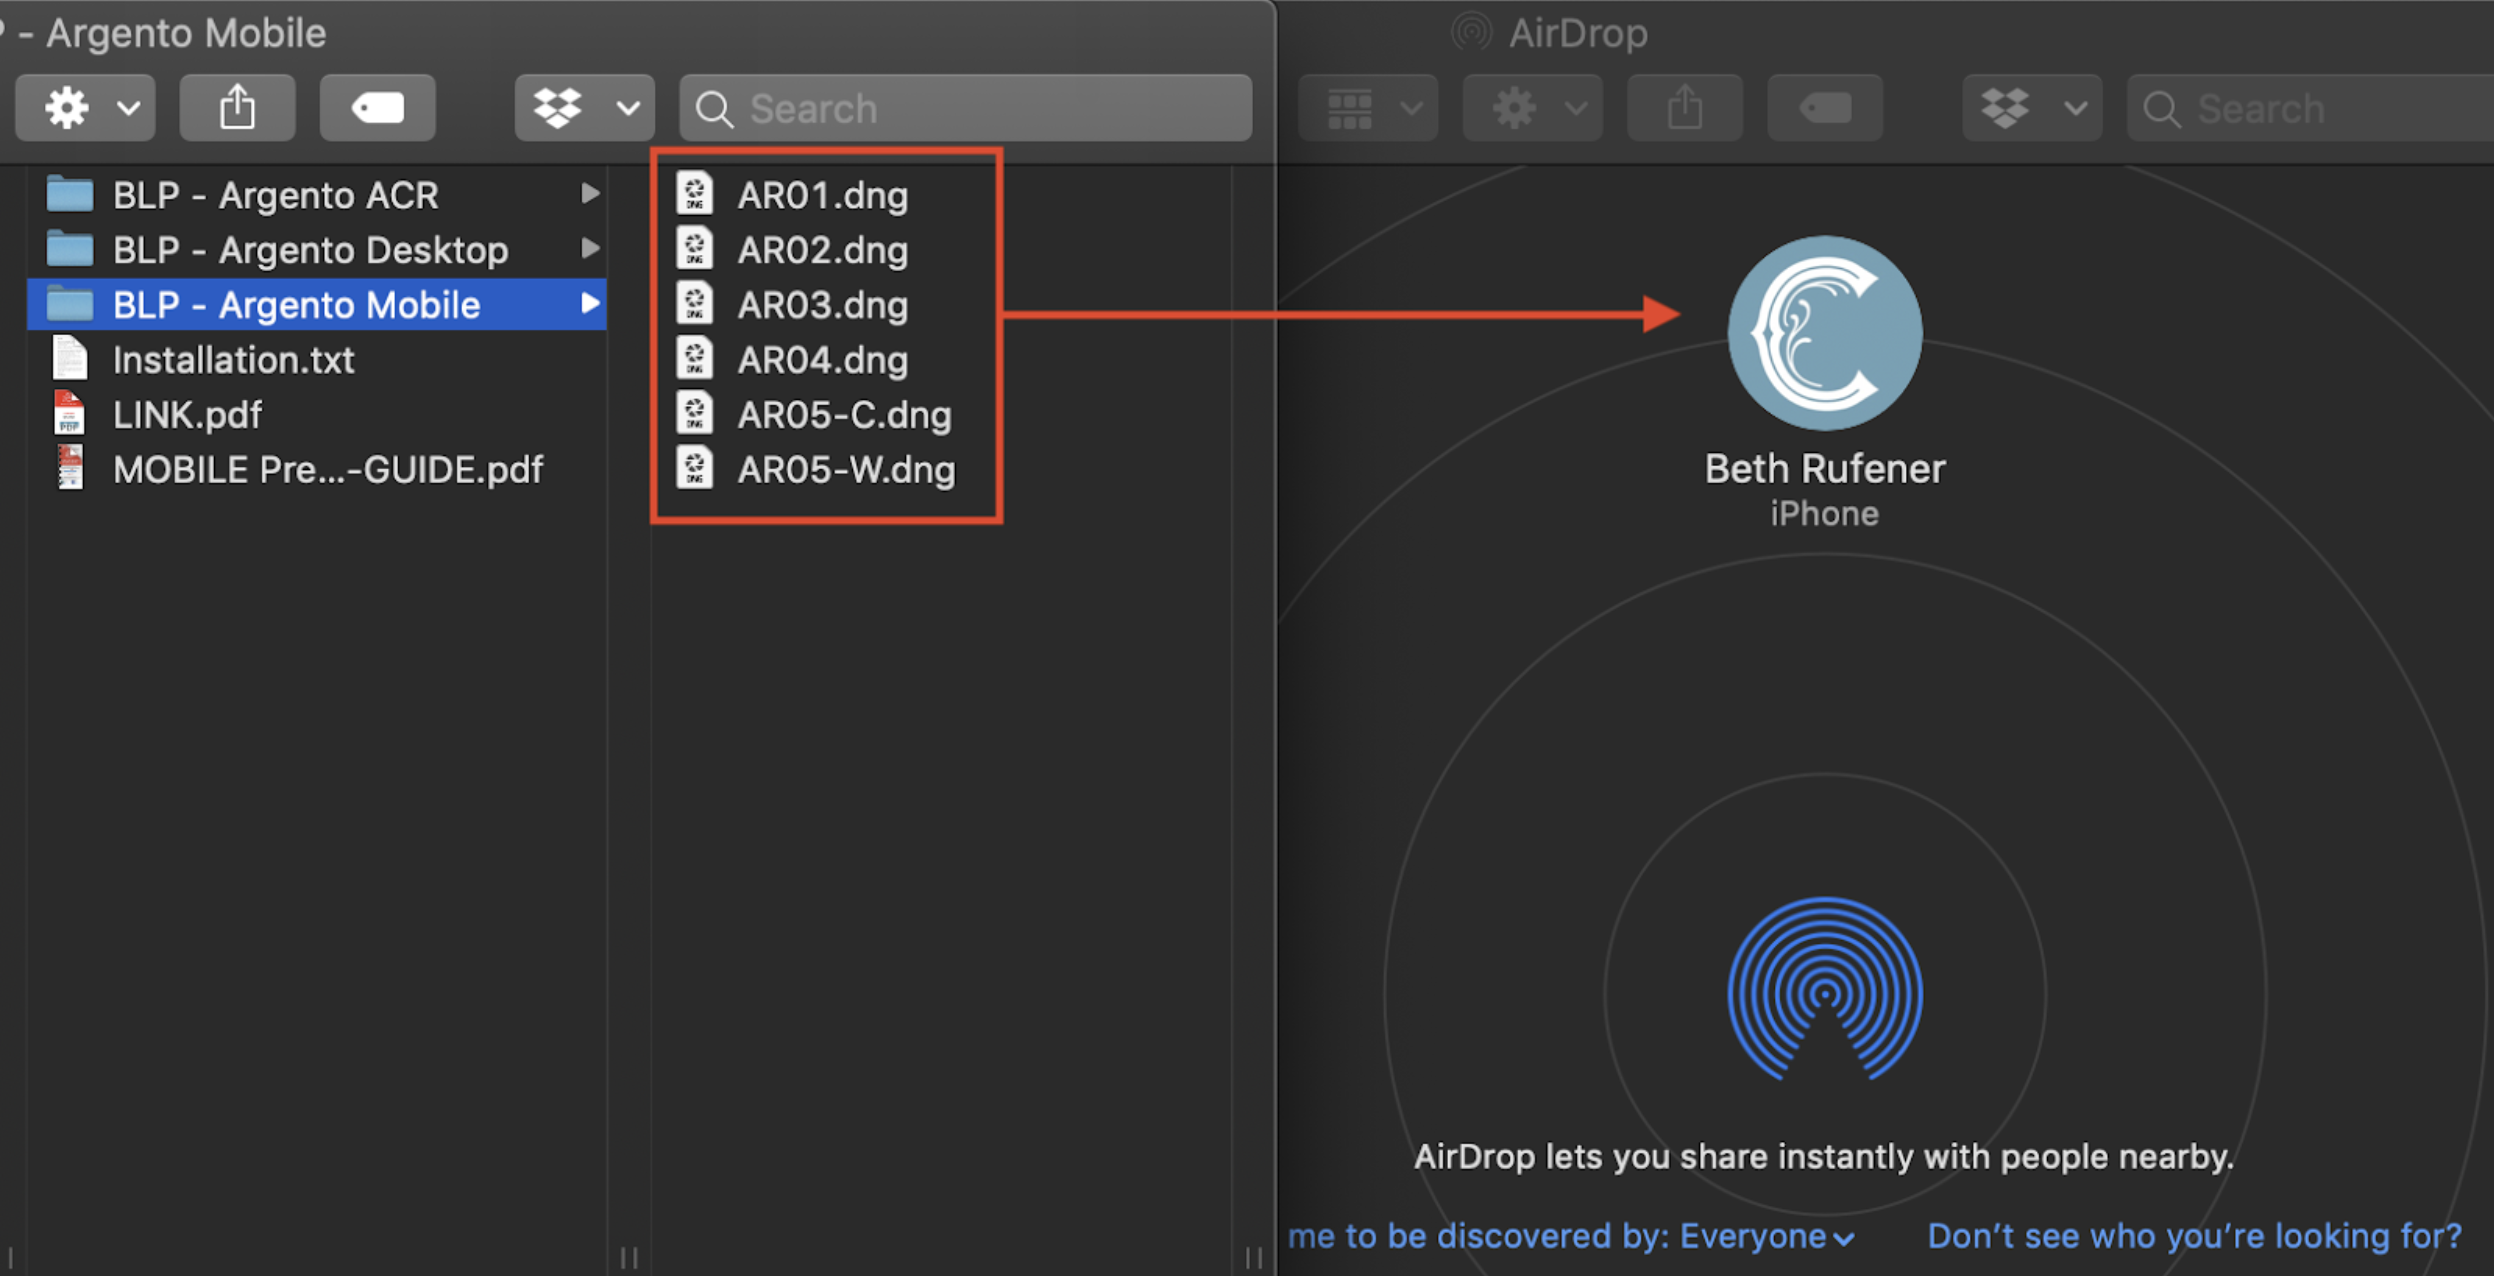Select the BLP - Argento Desktop folder
This screenshot has width=2494, height=1276.
point(318,250)
